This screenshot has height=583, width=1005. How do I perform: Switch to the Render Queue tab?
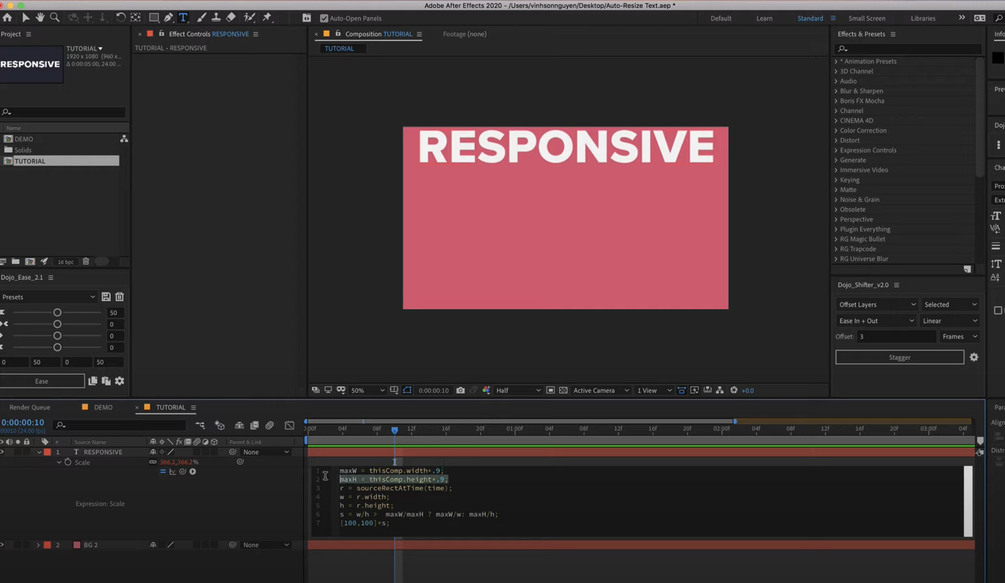pos(29,407)
